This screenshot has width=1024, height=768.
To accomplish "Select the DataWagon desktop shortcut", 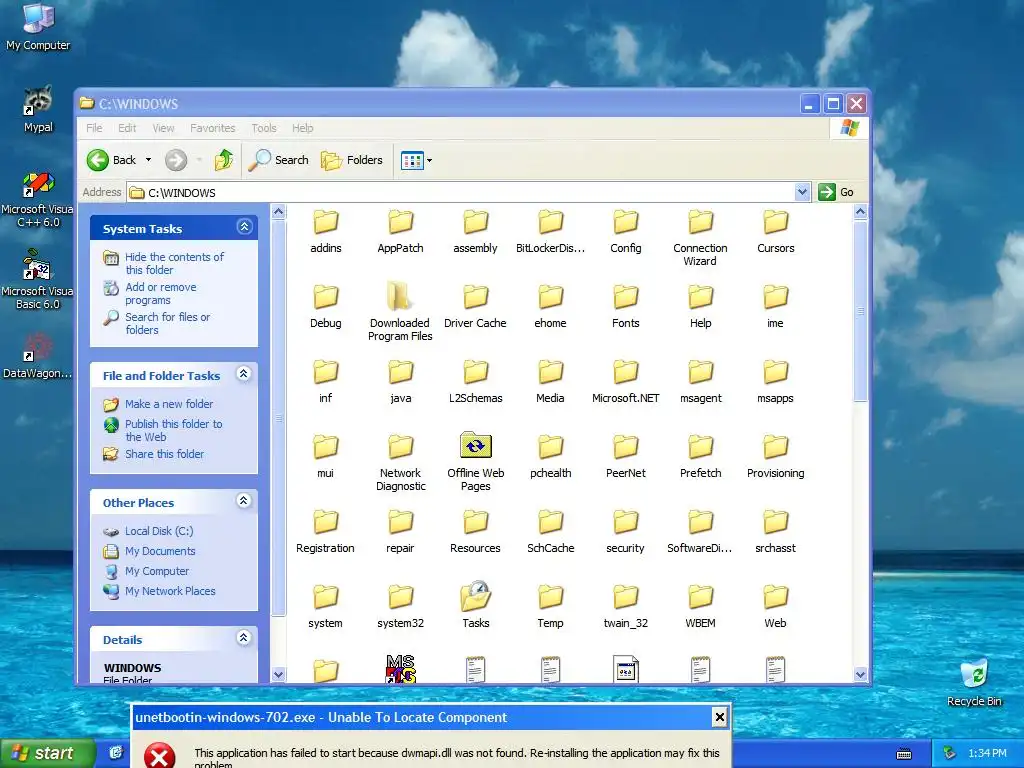I will tap(38, 356).
